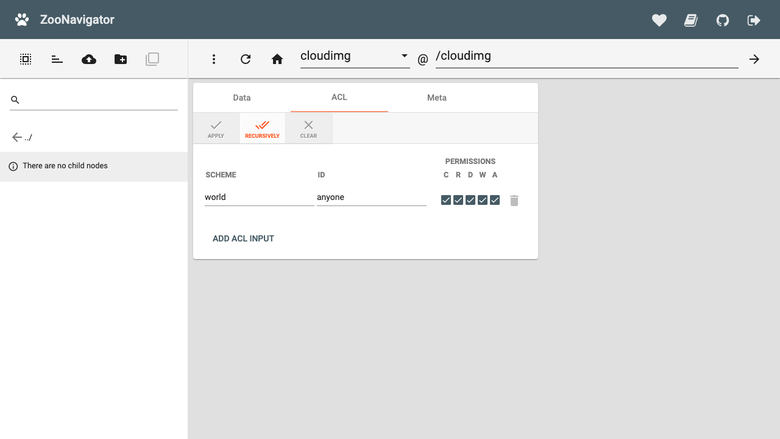The width and height of the screenshot is (780, 439).
Task: Click the search magnifier icon
Action: click(15, 100)
